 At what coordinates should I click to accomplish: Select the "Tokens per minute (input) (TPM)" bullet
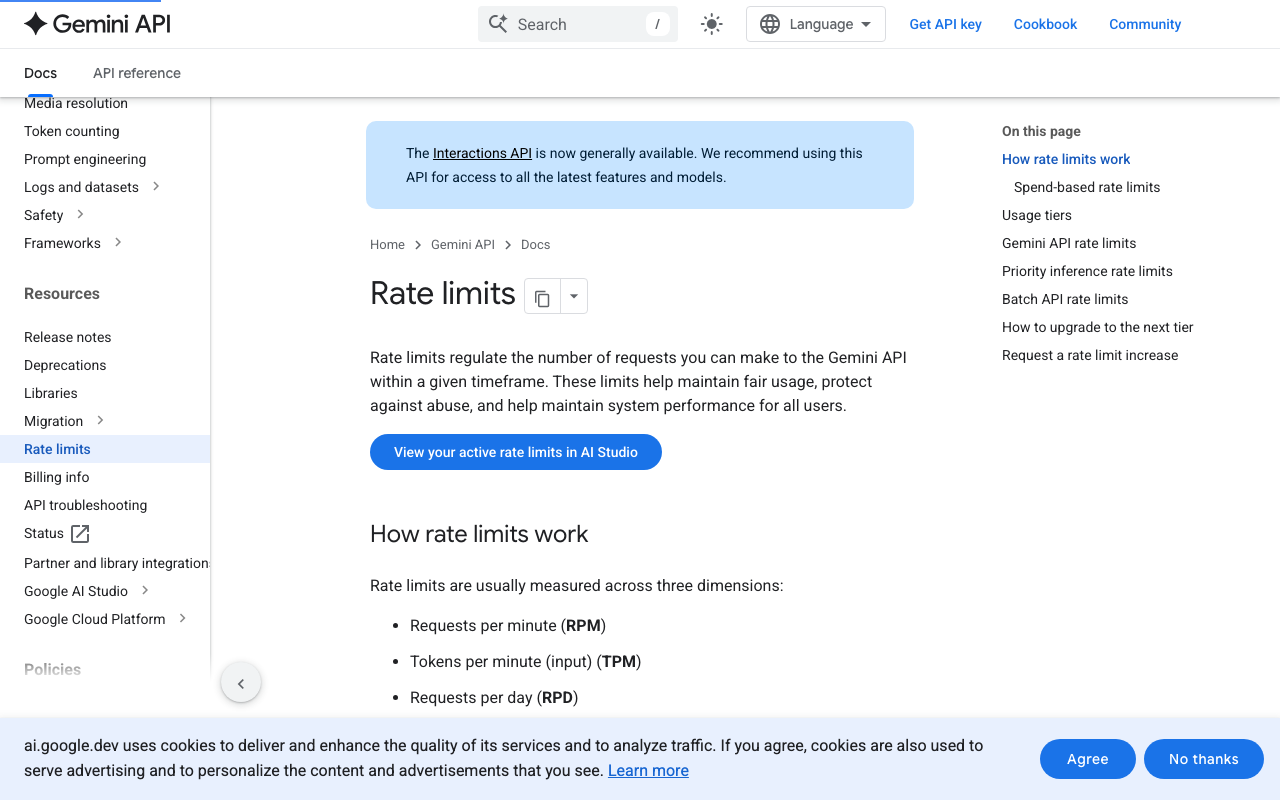pyautogui.click(x=526, y=661)
